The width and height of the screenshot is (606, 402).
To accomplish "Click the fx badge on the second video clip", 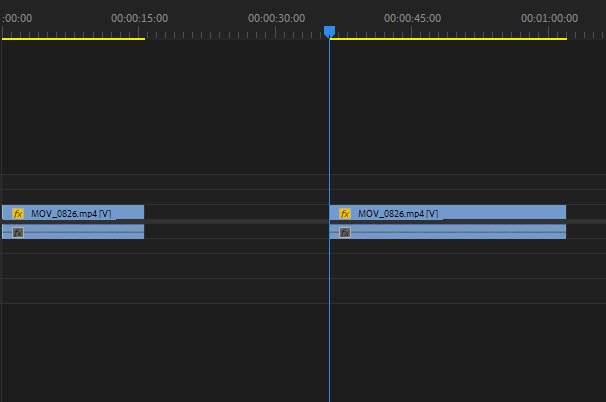I will [345, 213].
